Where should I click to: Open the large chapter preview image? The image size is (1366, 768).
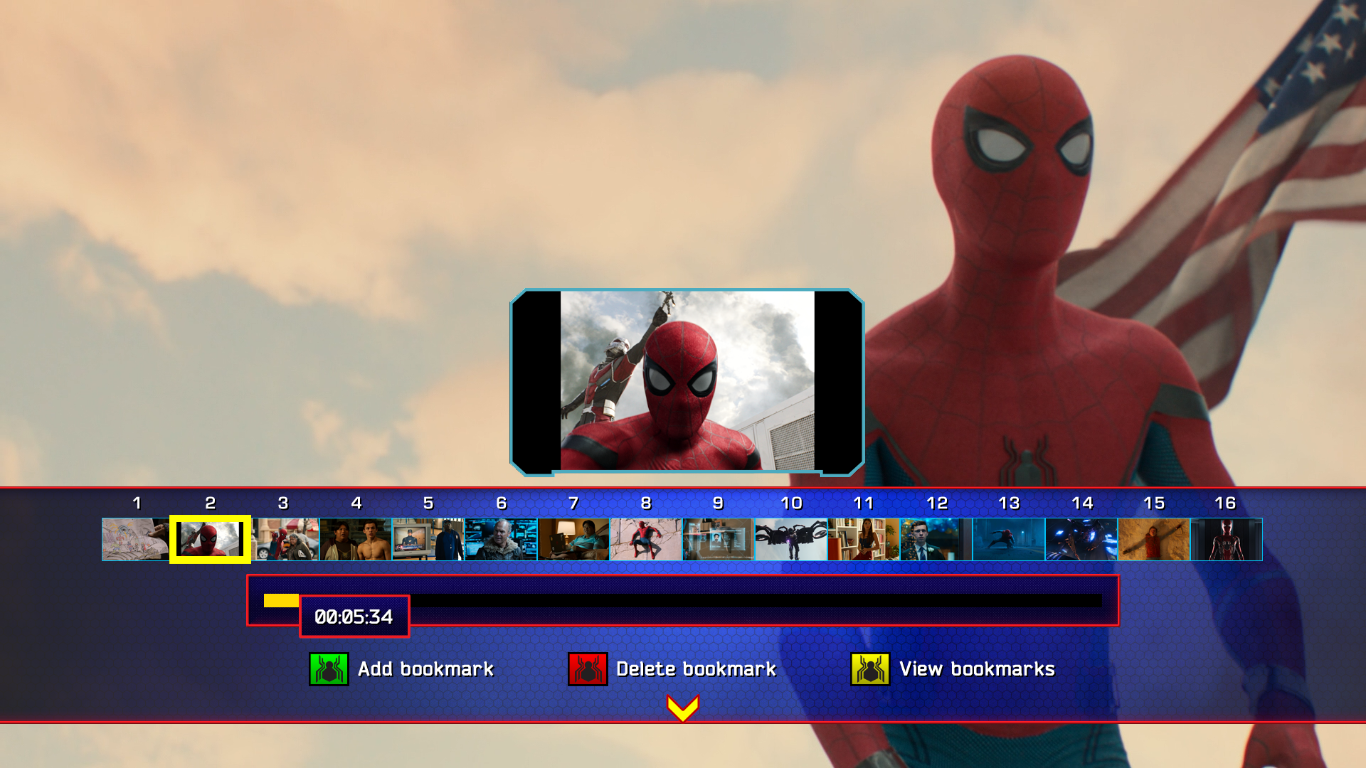click(x=687, y=382)
